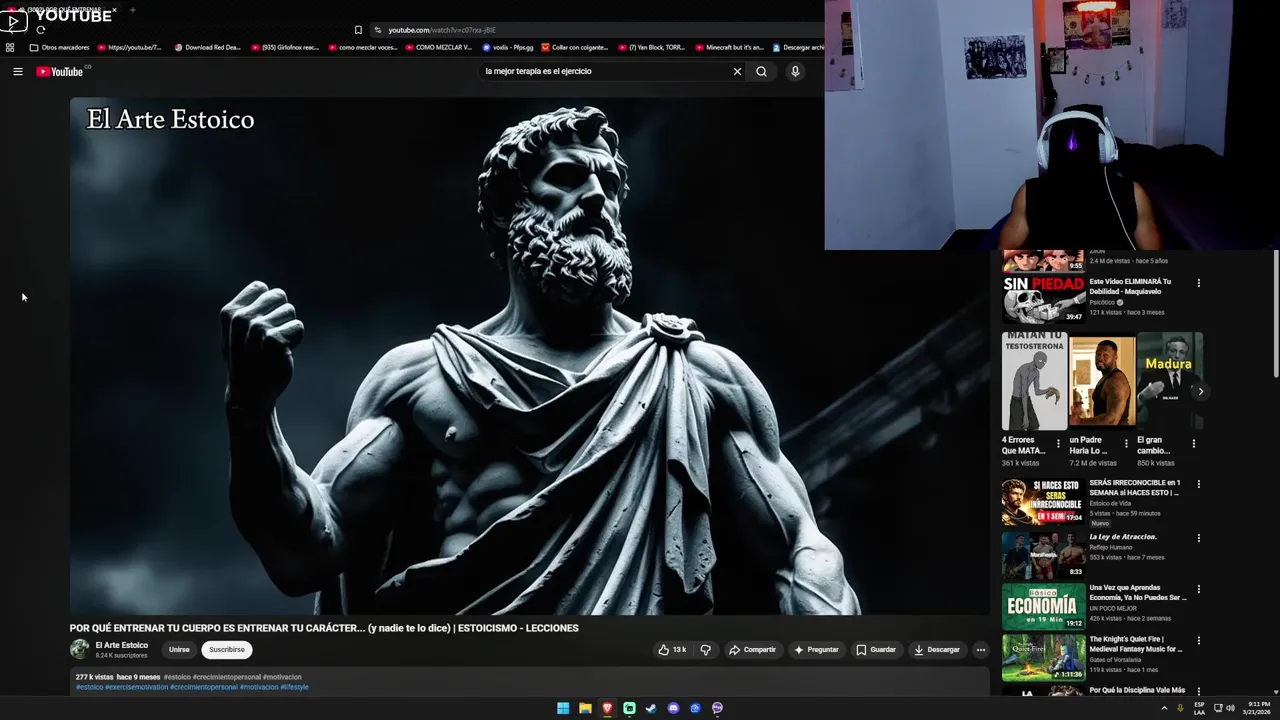Click the #estoico hashtag link
Image resolution: width=1280 pixels, height=720 pixels.
pos(89,687)
